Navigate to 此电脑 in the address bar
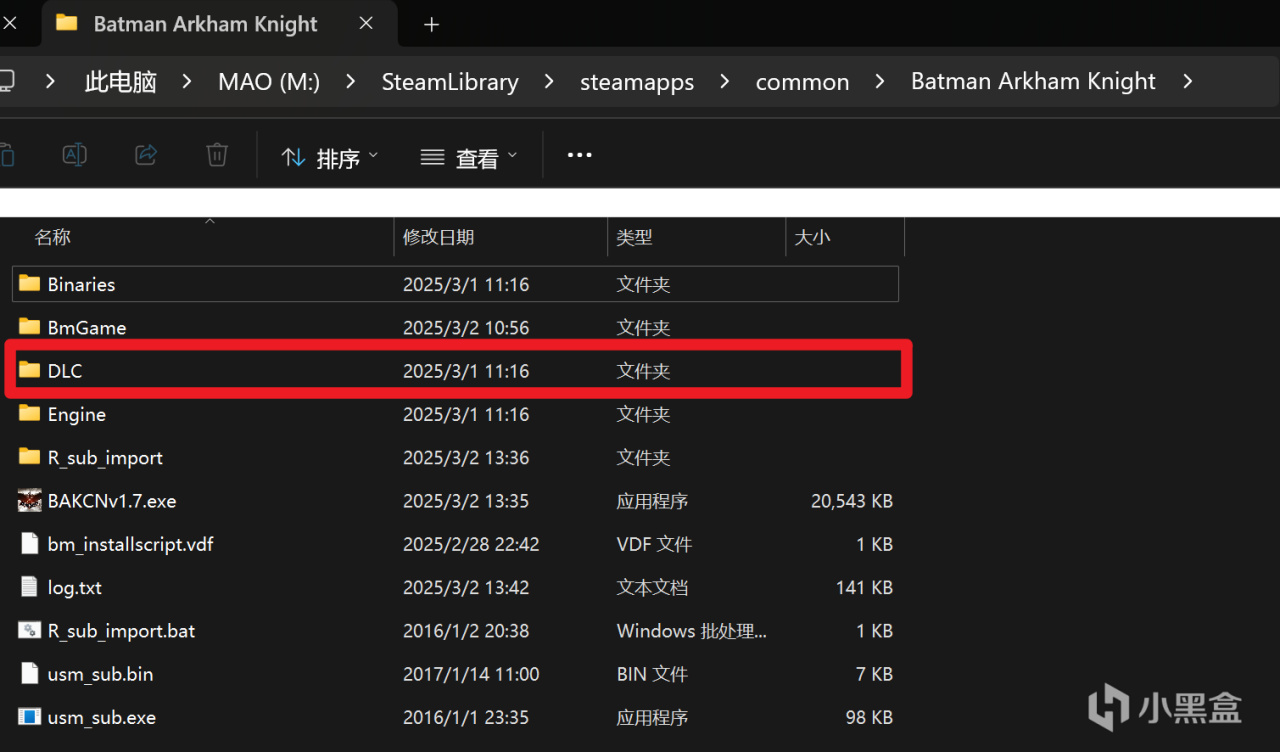1280x752 pixels. point(121,82)
